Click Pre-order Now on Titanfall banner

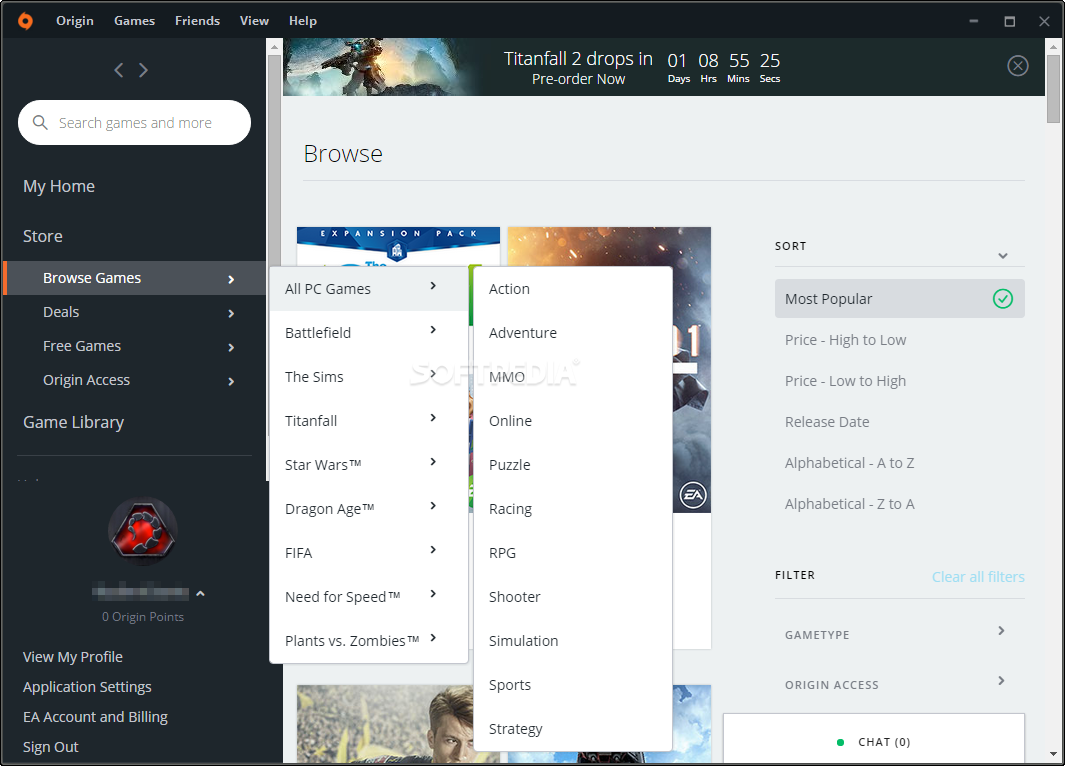(578, 79)
